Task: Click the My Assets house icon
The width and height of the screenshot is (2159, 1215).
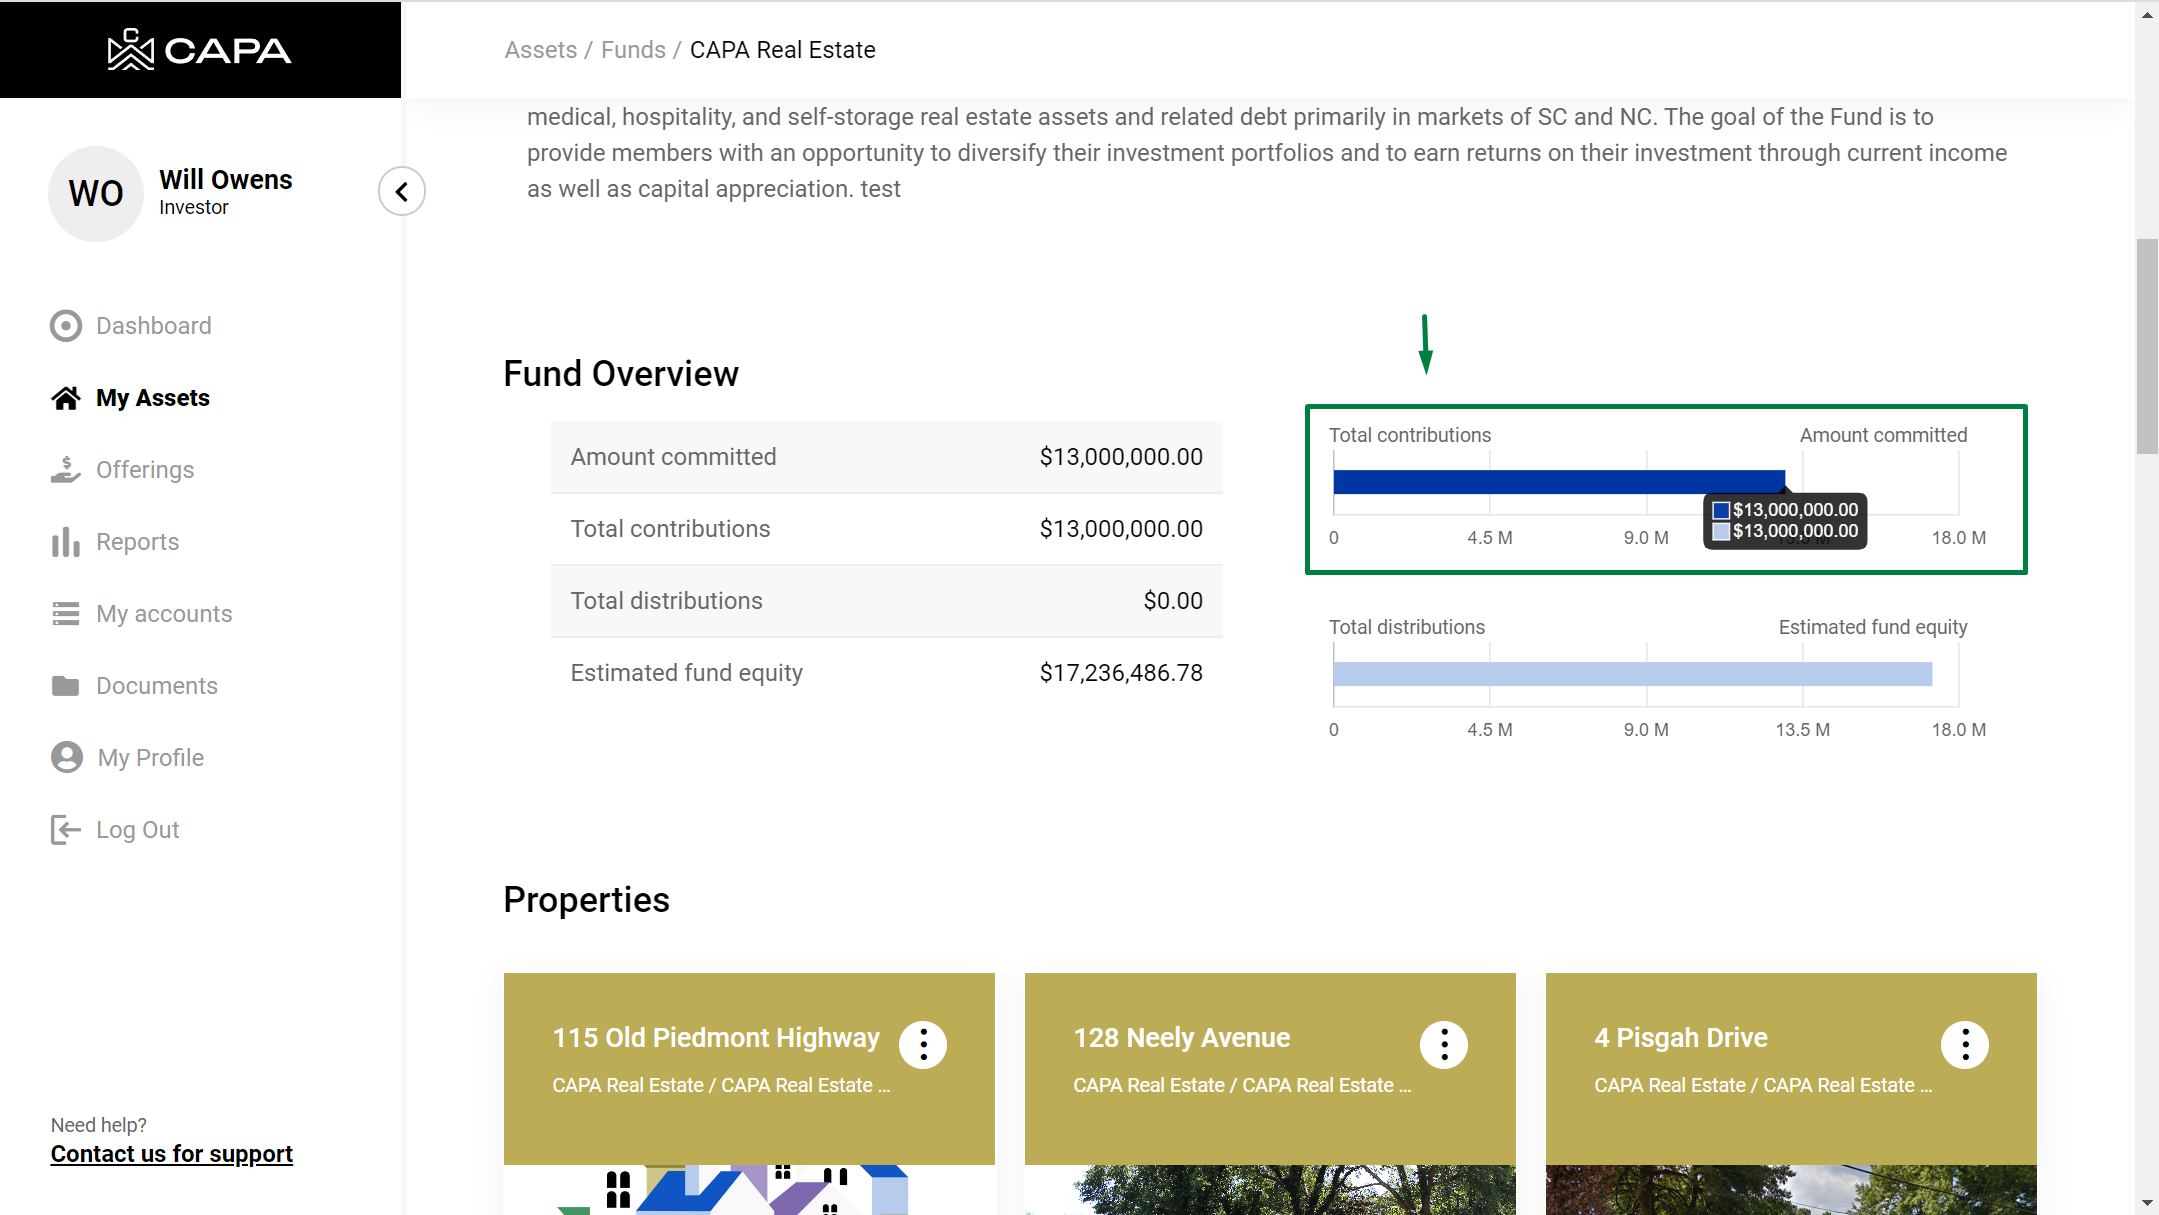Action: [66, 398]
